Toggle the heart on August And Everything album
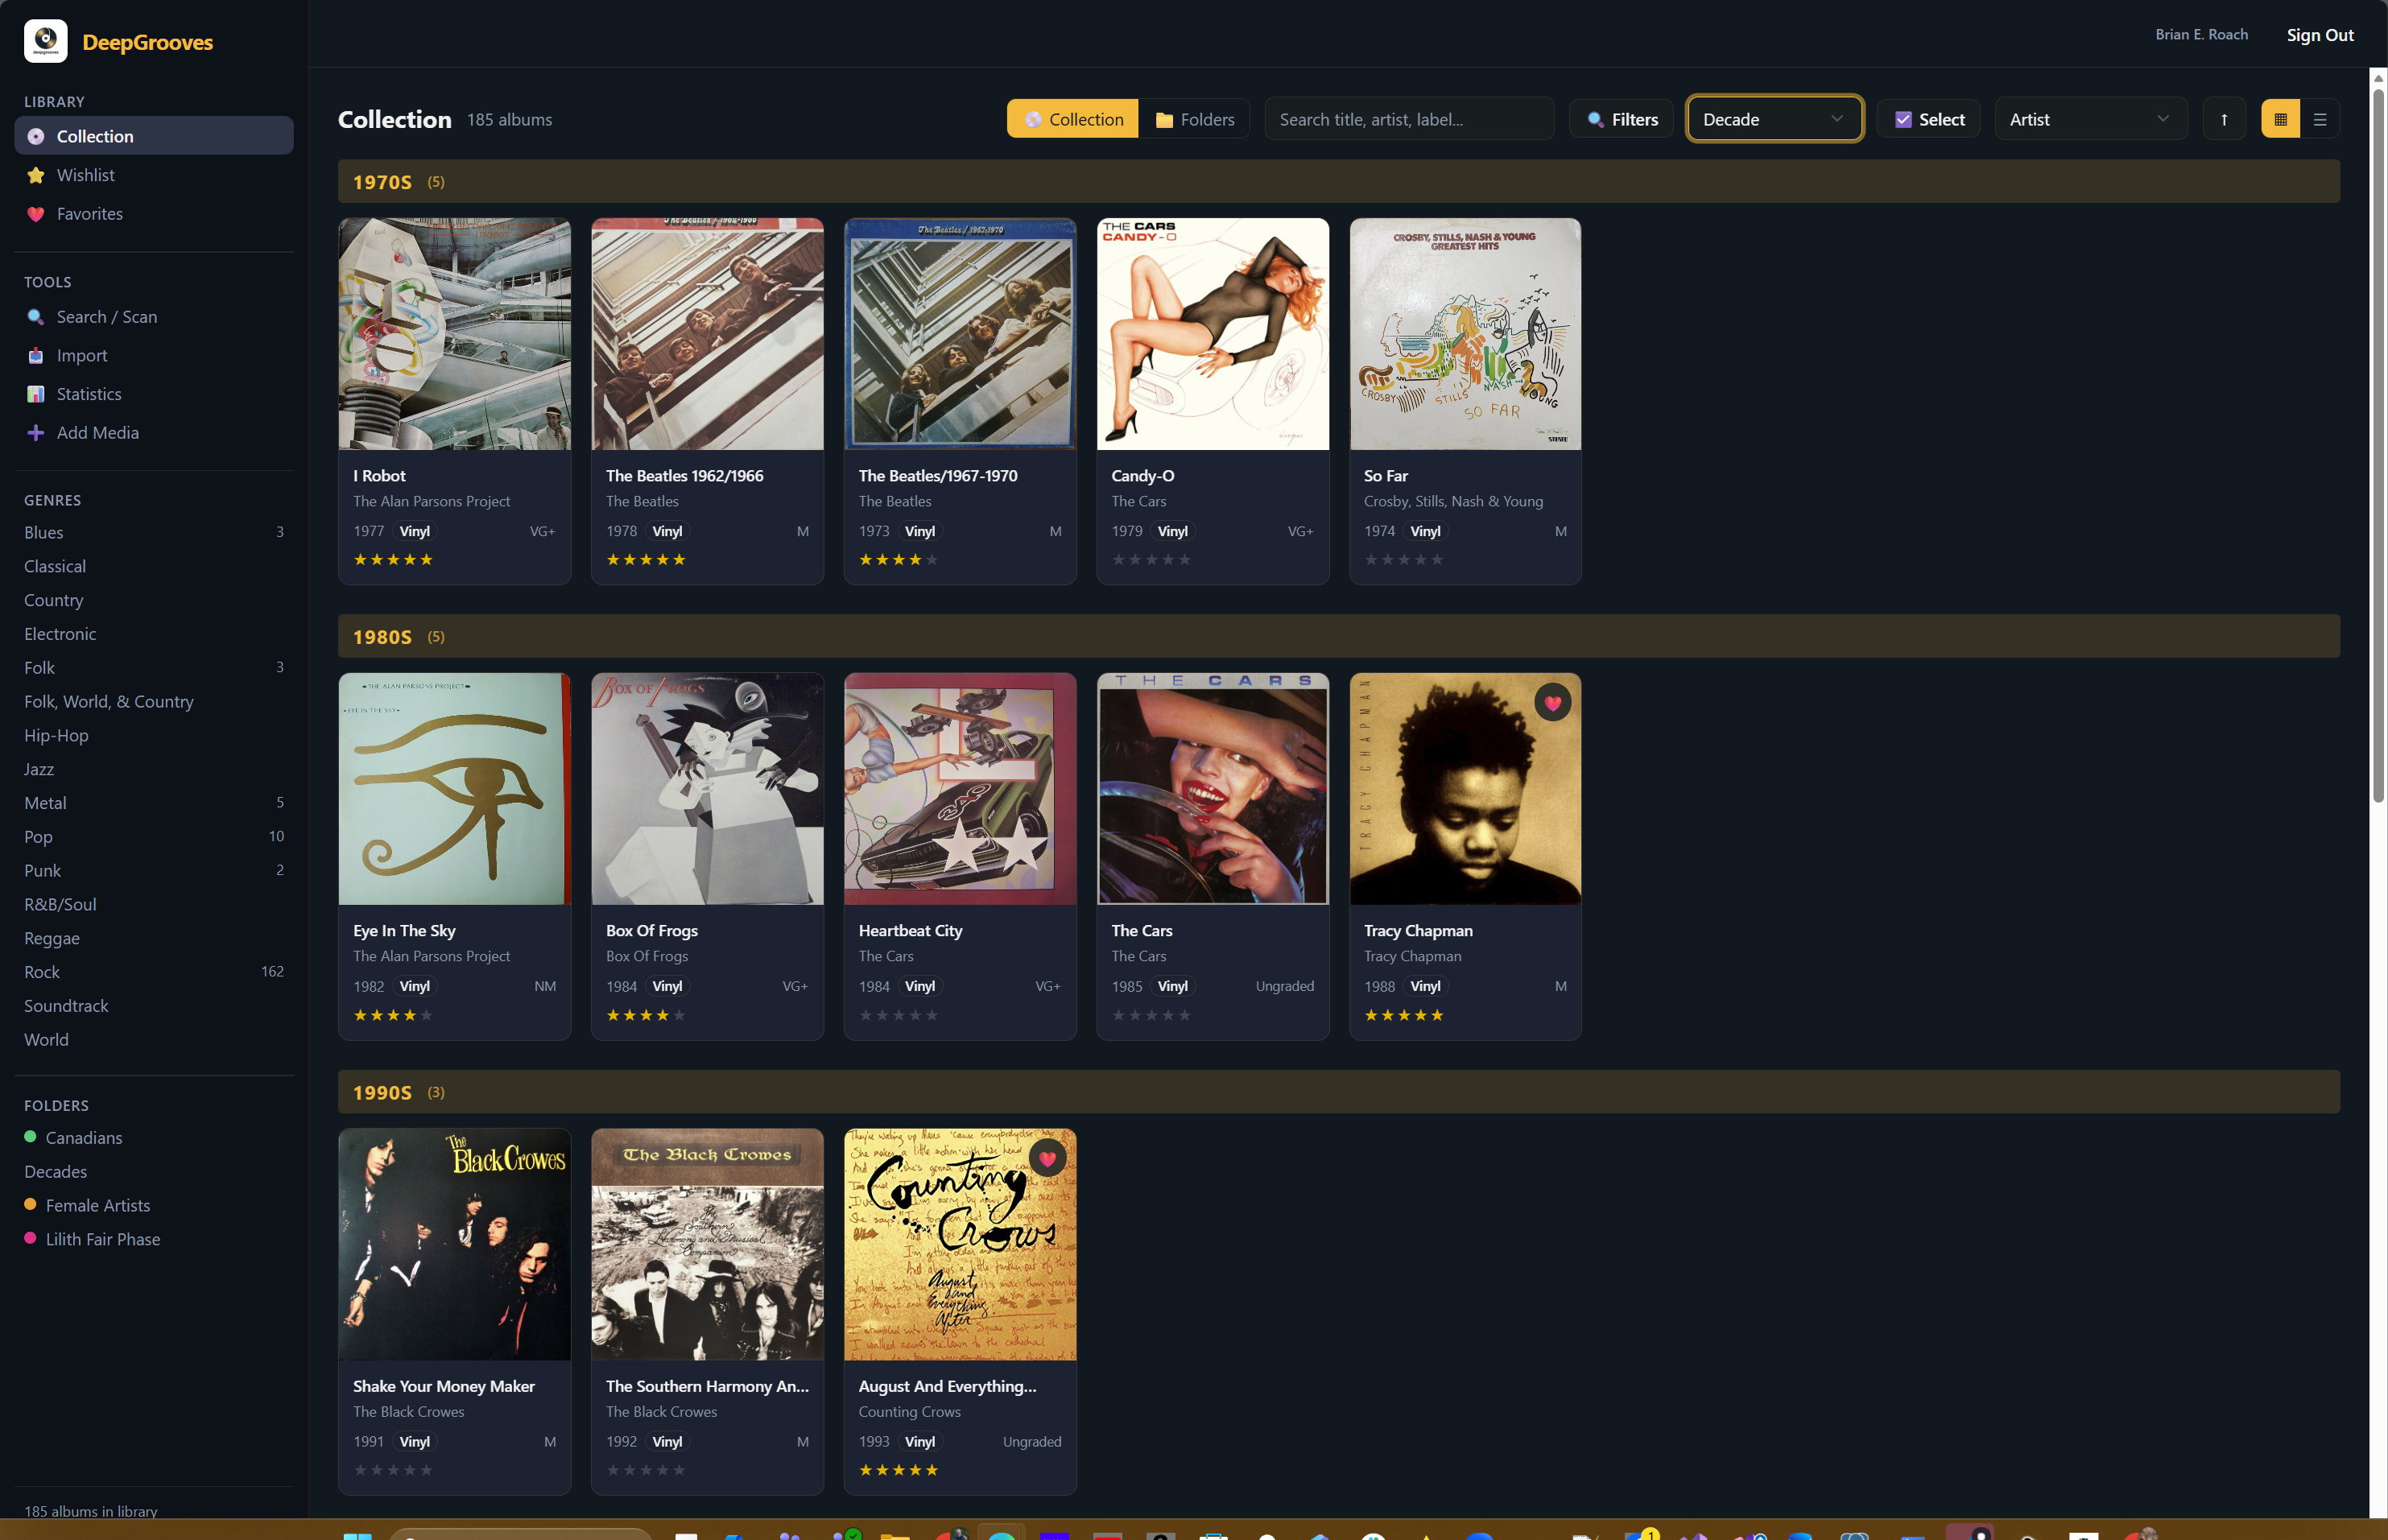The image size is (2388, 1540). click(1048, 1158)
